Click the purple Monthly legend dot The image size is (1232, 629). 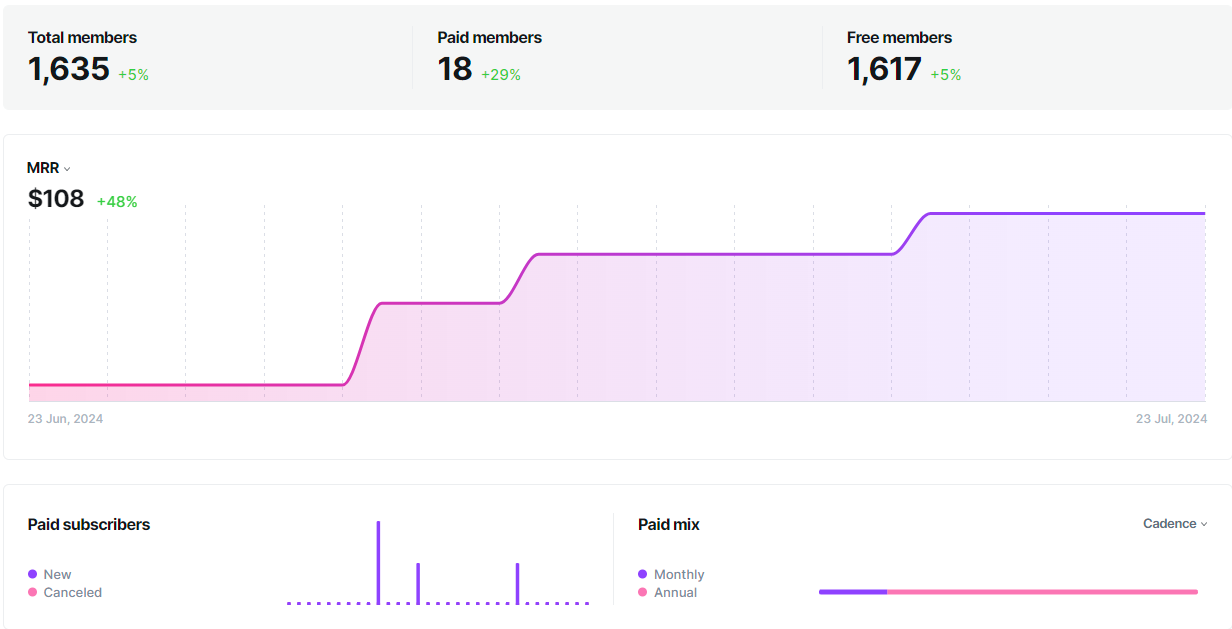tap(642, 574)
